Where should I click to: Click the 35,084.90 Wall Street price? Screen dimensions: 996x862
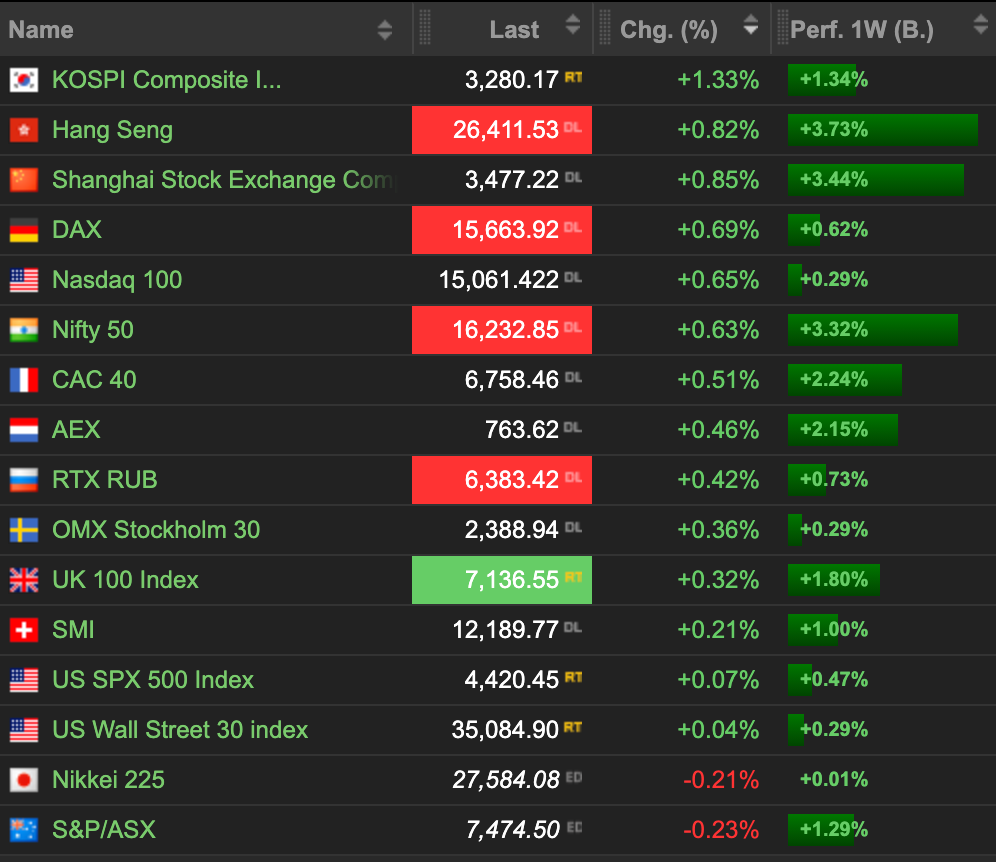pos(505,730)
